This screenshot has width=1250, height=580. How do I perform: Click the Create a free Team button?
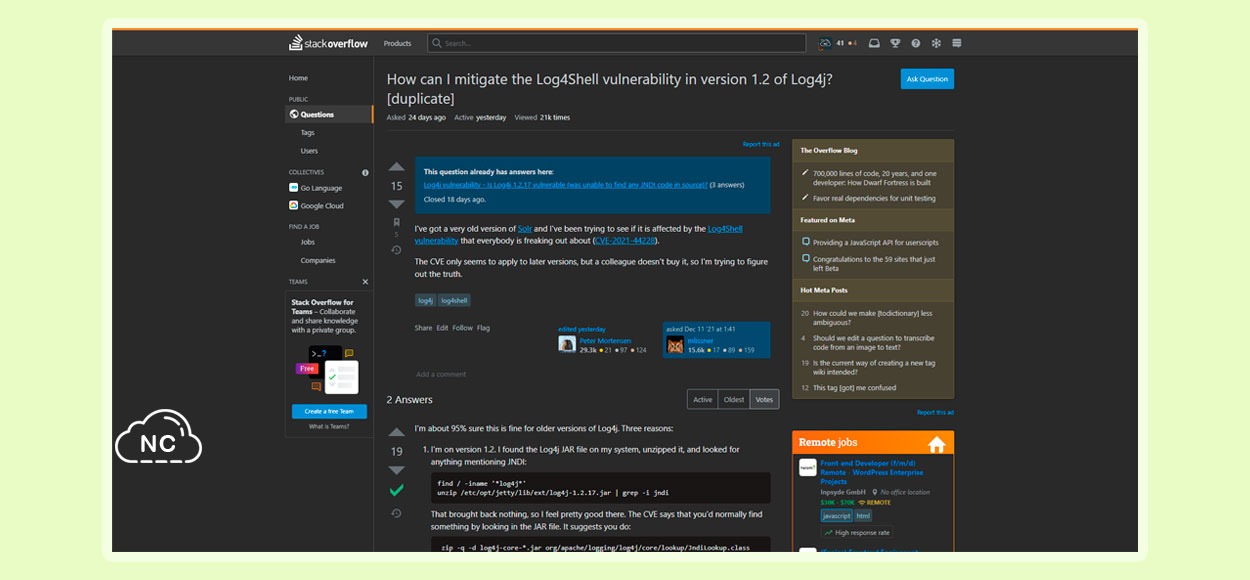tap(329, 411)
